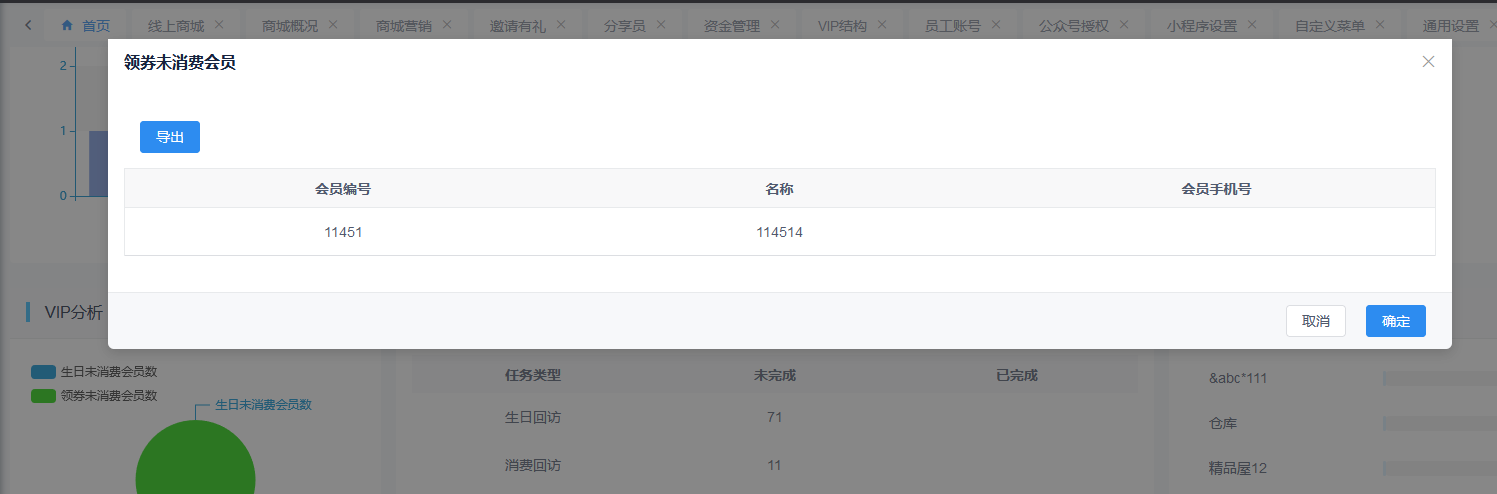Switch to the 通用设置 tab

point(1450,25)
